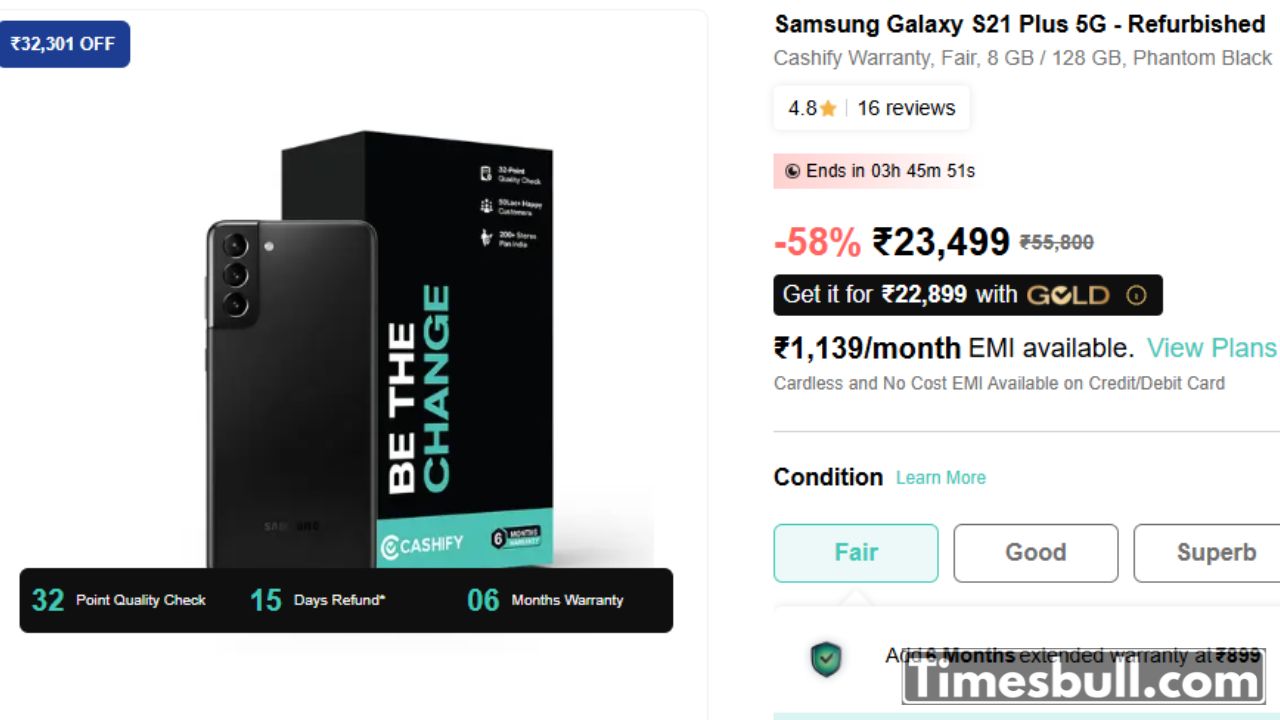Click the ₹32,301 OFF badge
Screen dimensions: 1280x720
(x=63, y=44)
